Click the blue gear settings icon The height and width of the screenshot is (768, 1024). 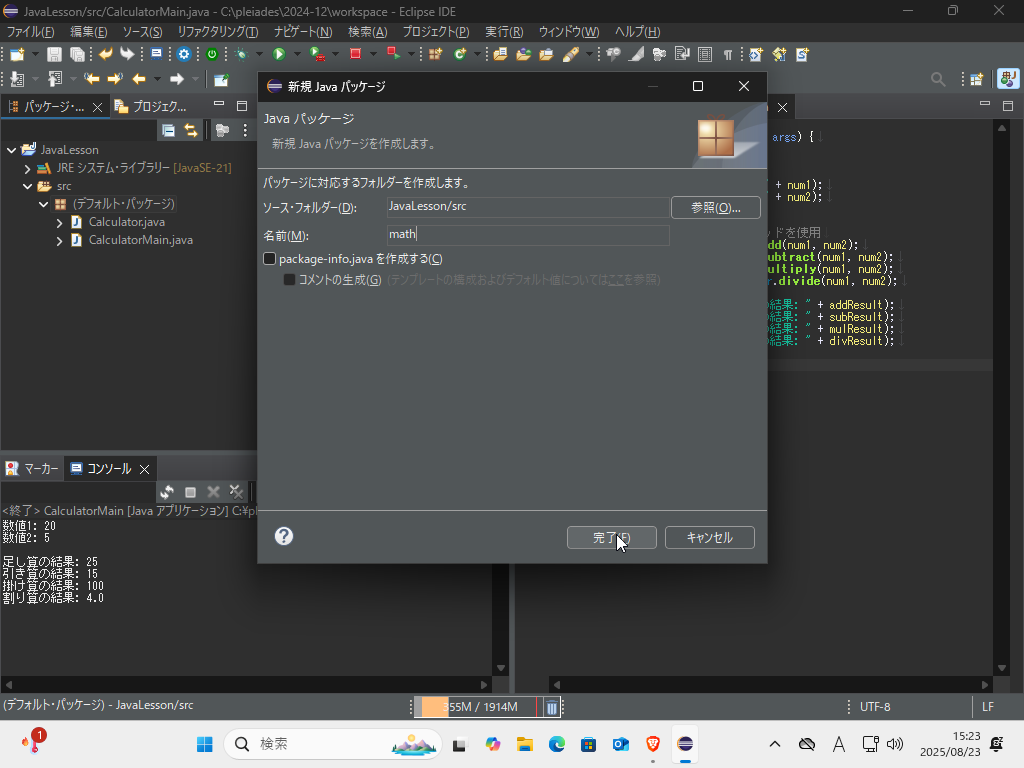point(184,55)
